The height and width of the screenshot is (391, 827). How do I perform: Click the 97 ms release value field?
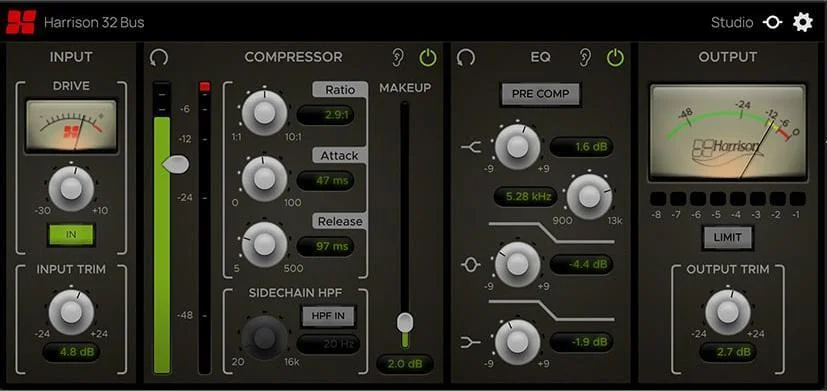[x=325, y=246]
